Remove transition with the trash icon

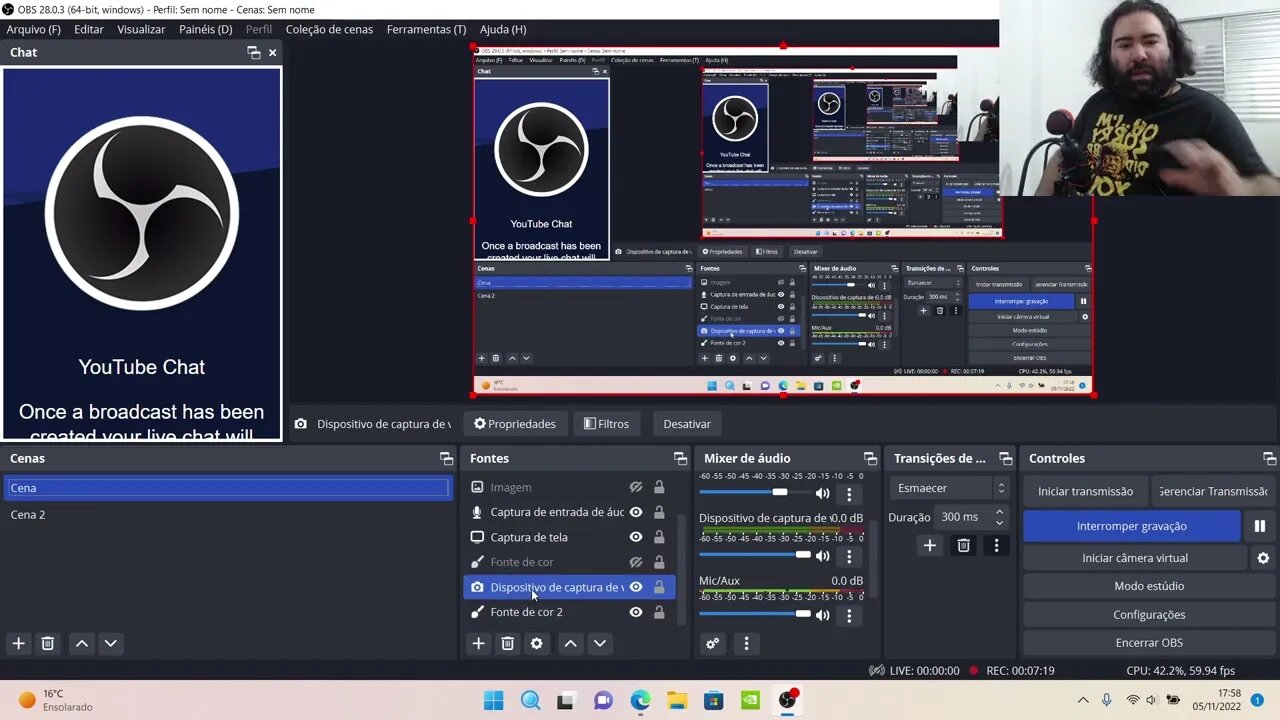tap(963, 545)
